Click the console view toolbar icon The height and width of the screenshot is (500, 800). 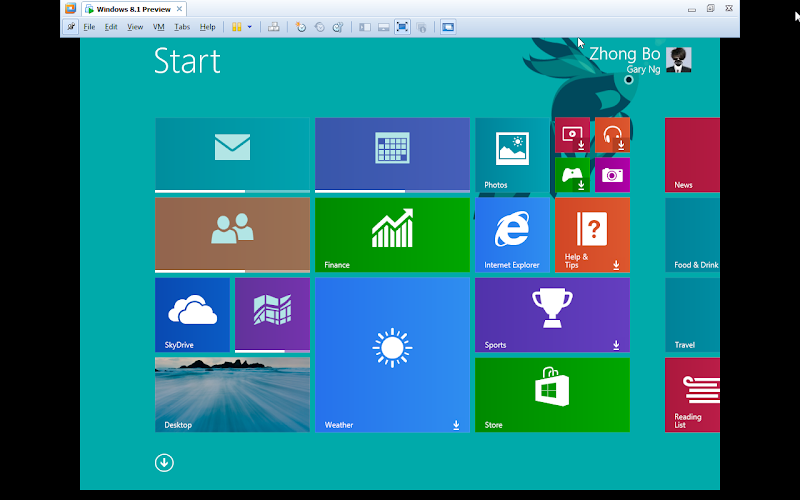pyautogui.click(x=448, y=27)
